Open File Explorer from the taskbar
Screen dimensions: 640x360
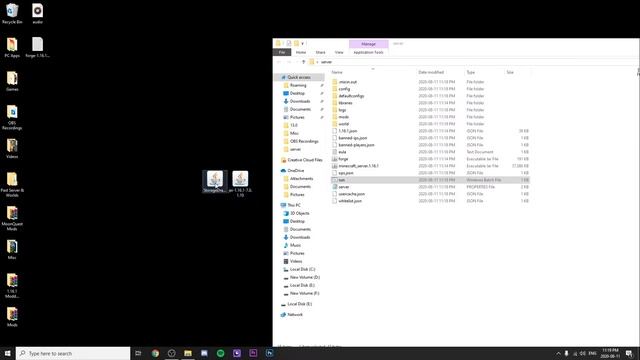pos(188,353)
